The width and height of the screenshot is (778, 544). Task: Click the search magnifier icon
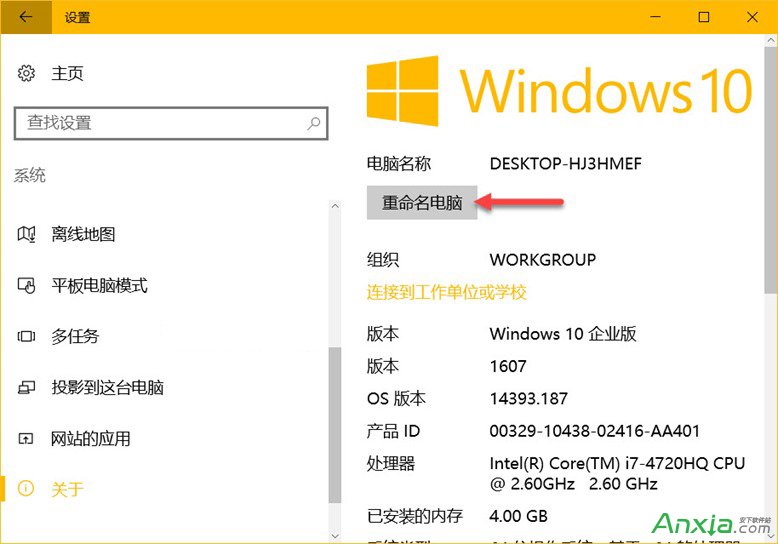tap(314, 123)
